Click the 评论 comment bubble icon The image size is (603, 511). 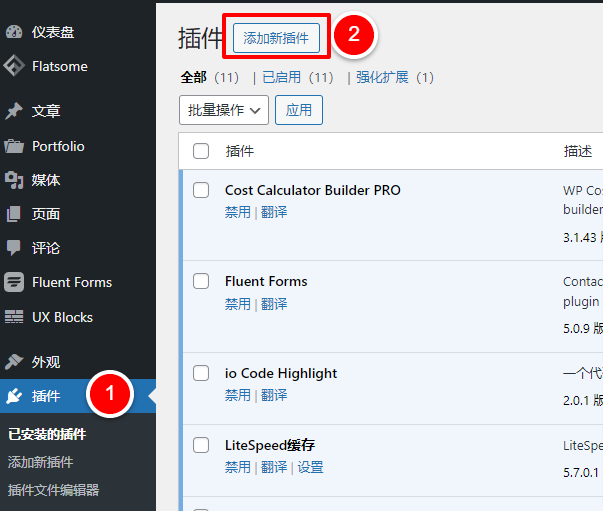[14, 248]
